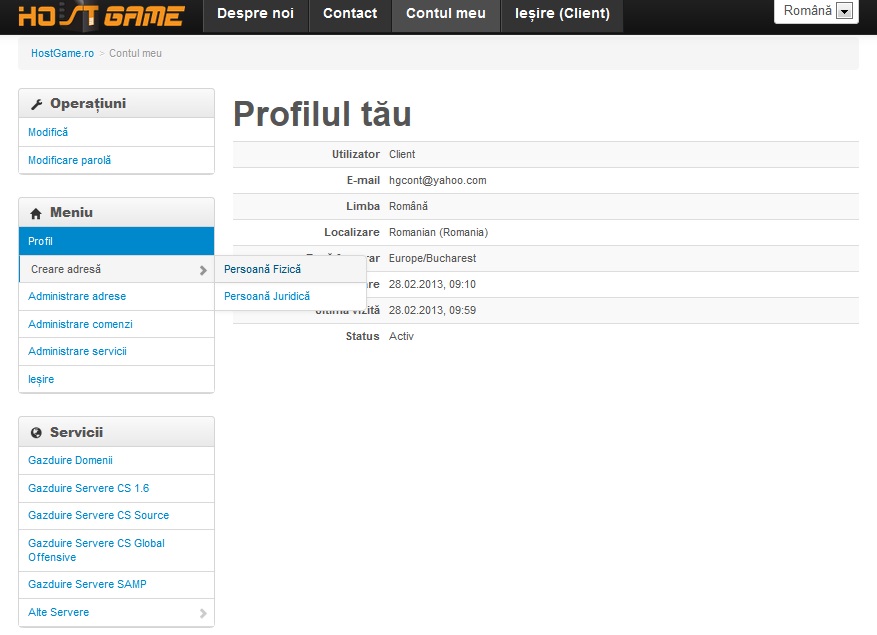This screenshot has width=877, height=635.
Task: Click the email hgcont@yahoo.com value
Action: [x=437, y=180]
